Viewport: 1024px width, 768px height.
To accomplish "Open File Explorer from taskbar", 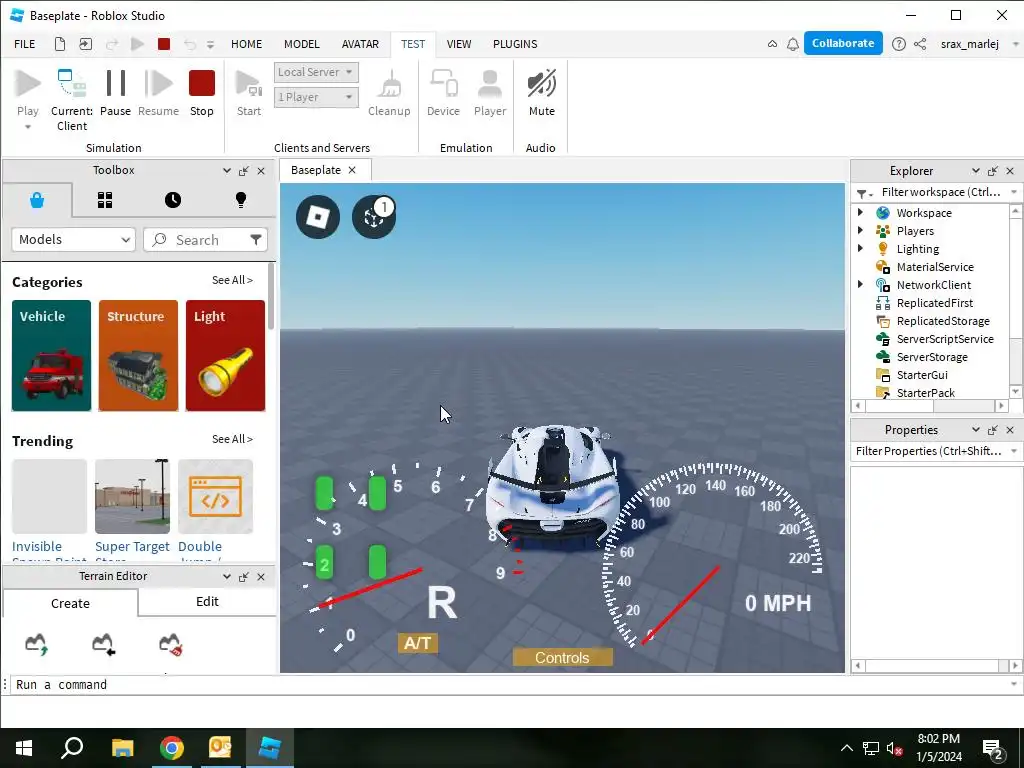I will coord(122,748).
